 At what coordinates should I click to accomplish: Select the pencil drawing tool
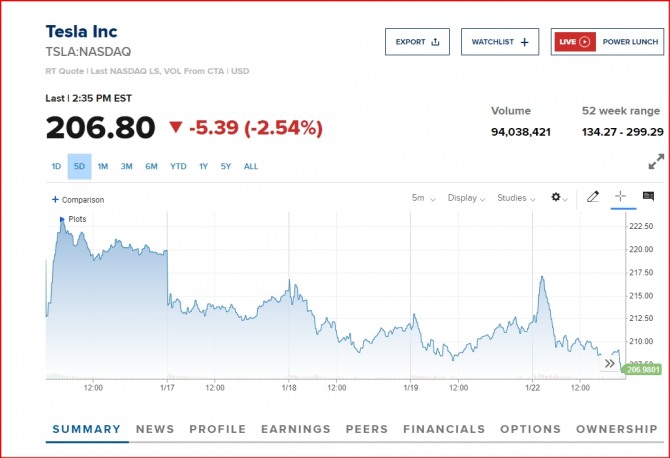[592, 197]
